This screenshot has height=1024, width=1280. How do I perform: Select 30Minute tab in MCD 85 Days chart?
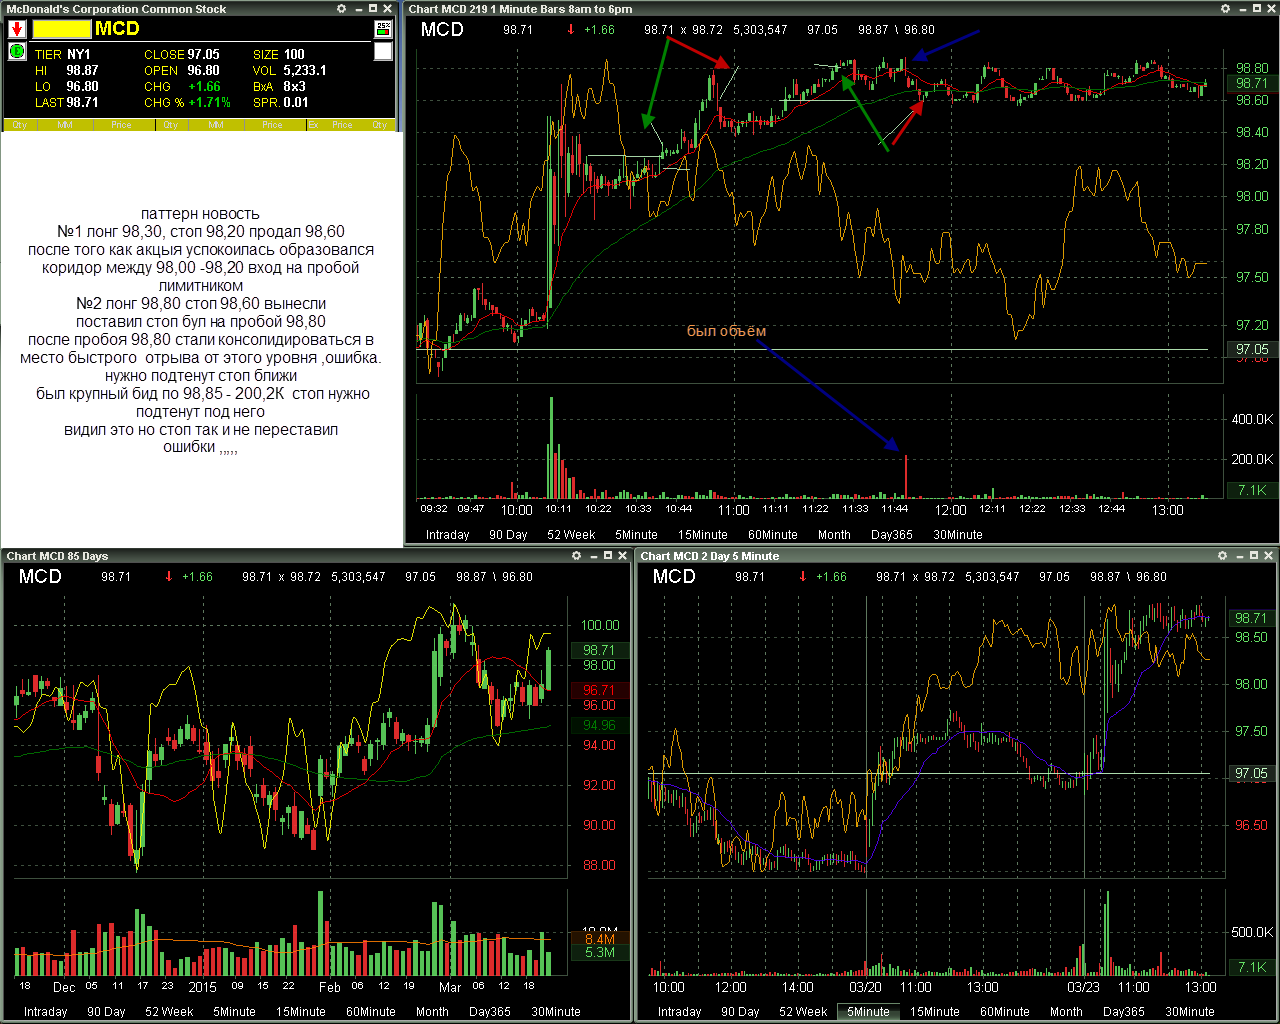click(x=556, y=1012)
